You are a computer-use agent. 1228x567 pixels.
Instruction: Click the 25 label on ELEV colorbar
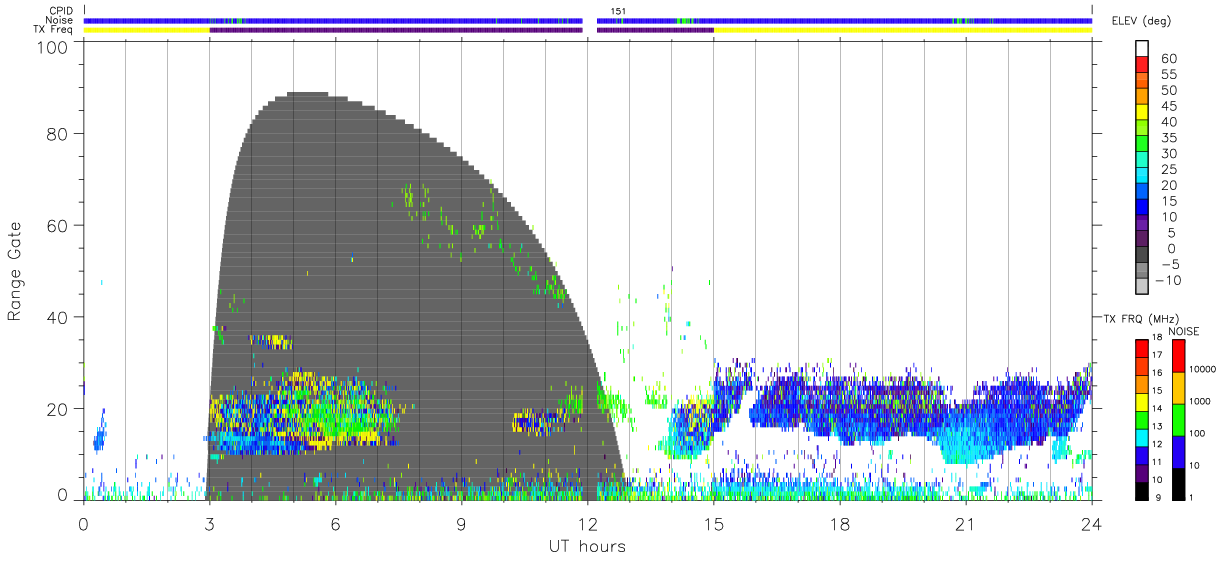(x=1167, y=169)
